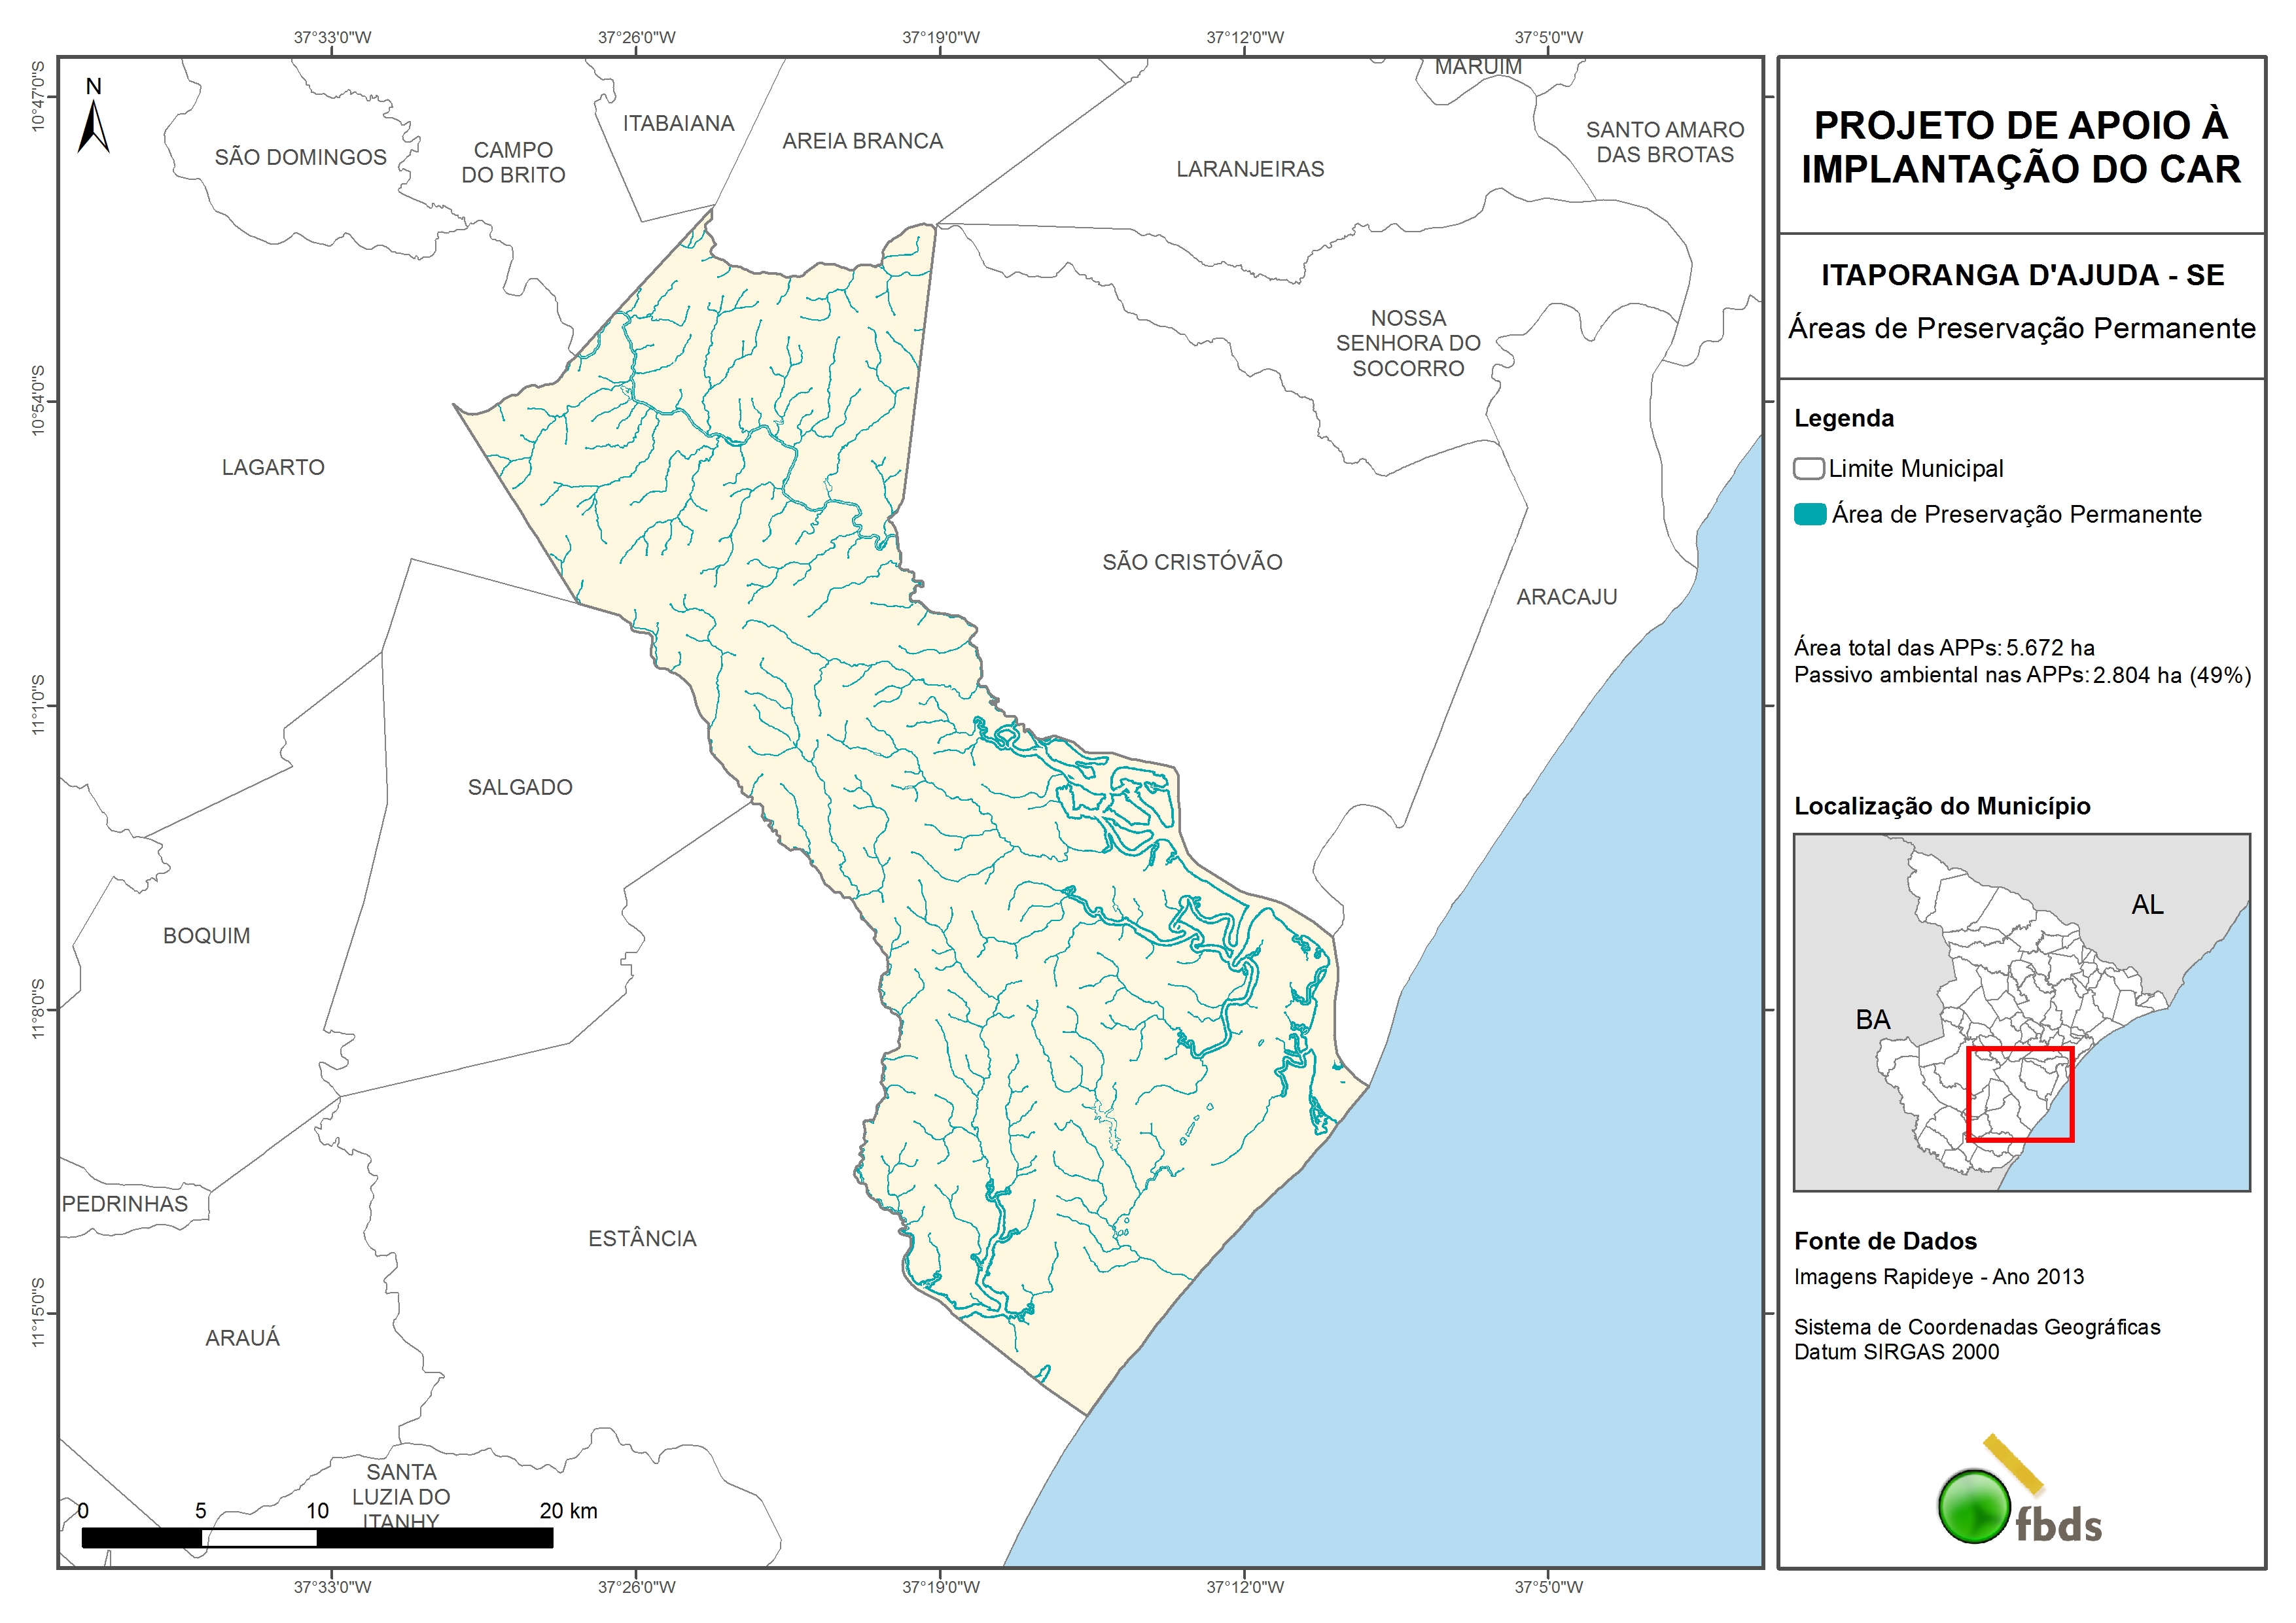Click the LAGARTO label on map
The width and height of the screenshot is (2296, 1623).
coord(273,467)
